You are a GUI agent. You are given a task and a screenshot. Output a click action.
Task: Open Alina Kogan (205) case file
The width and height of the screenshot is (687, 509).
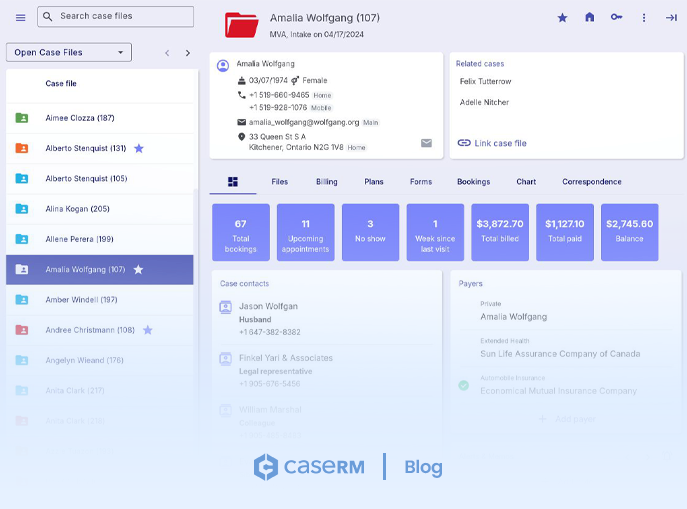(x=100, y=209)
